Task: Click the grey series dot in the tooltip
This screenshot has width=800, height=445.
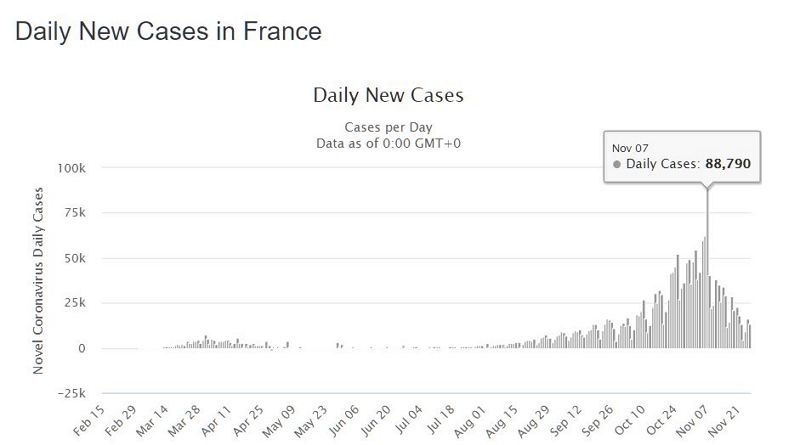Action: point(617,163)
